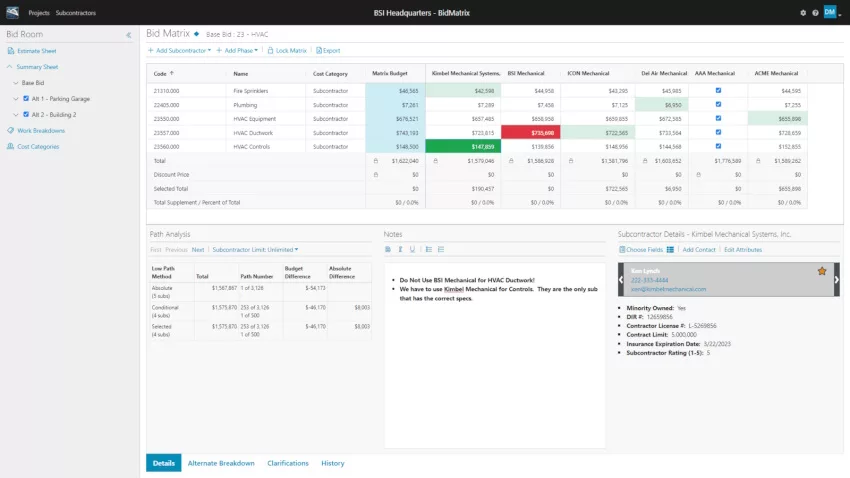Screen dimensions: 850x478
Task: Select the red BSI Mechanical ductwork cell
Action: [x=531, y=133]
